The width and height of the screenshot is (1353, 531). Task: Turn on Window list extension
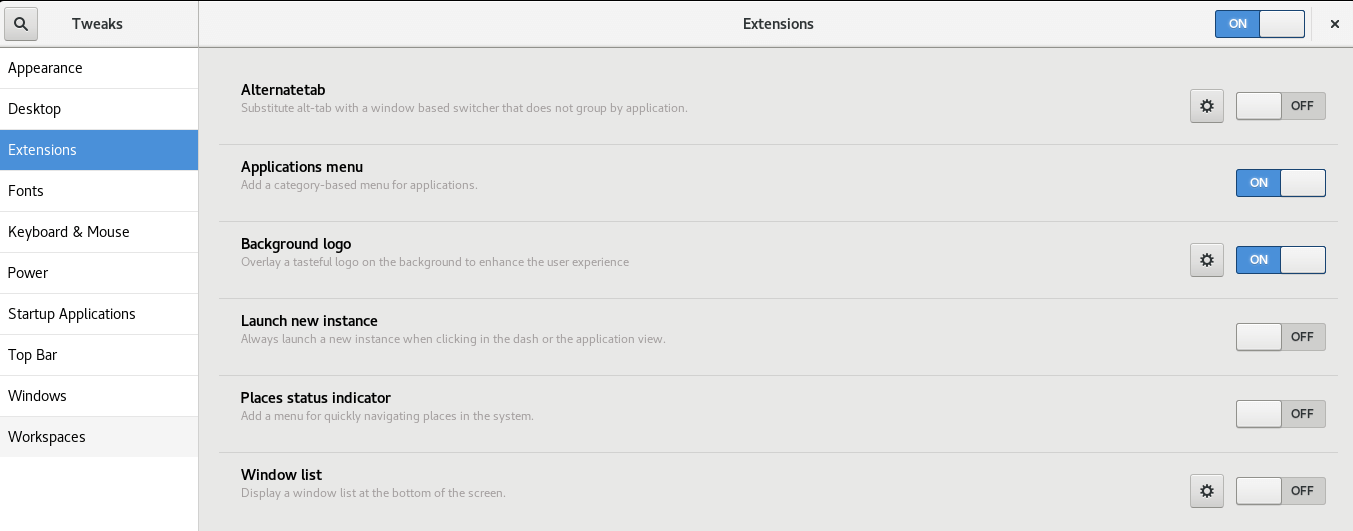coord(1281,491)
